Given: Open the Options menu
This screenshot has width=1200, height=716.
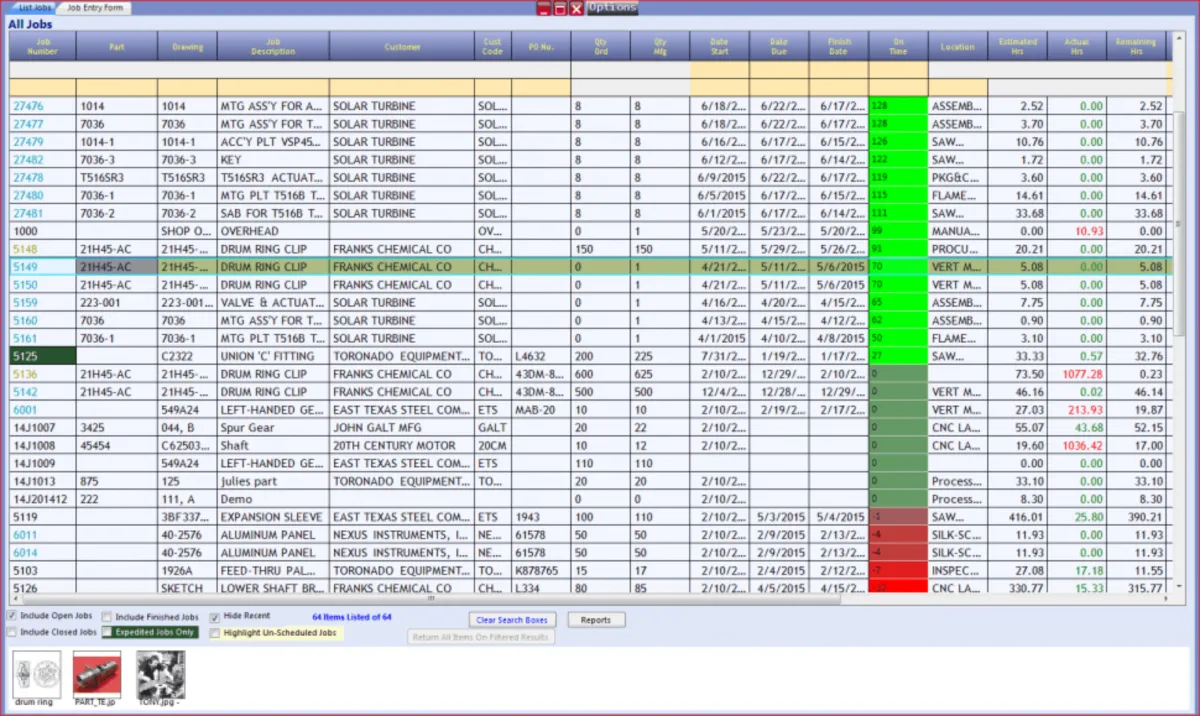Looking at the screenshot, I should (611, 8).
